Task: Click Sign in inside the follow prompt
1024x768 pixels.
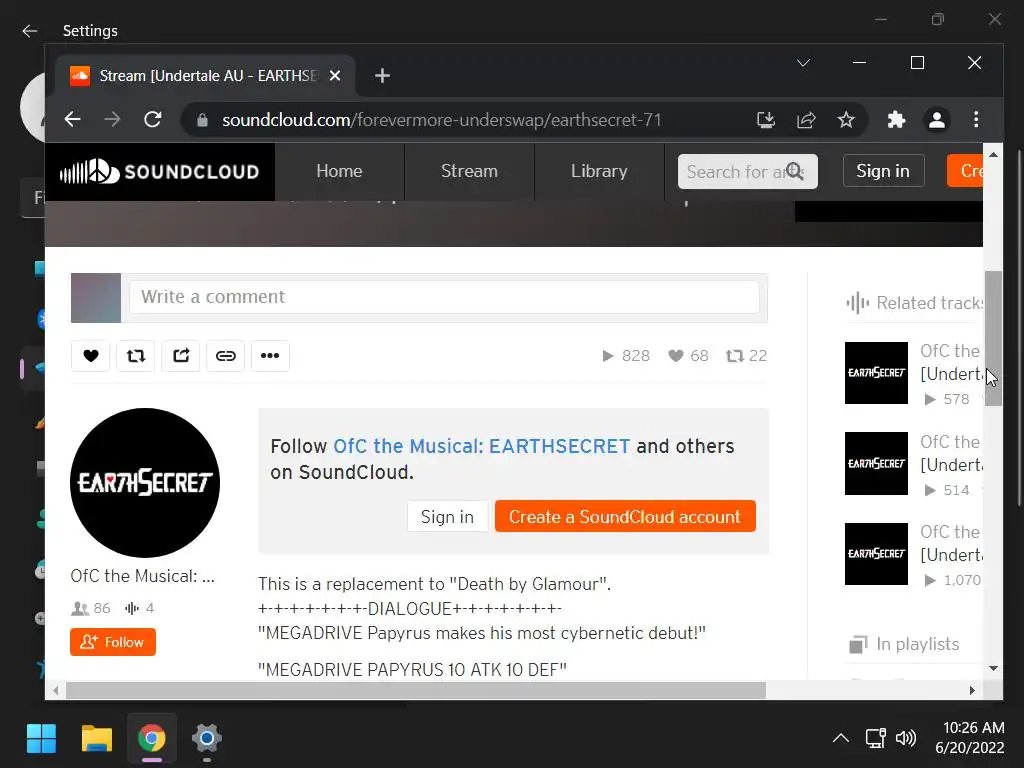Action: [x=447, y=517]
